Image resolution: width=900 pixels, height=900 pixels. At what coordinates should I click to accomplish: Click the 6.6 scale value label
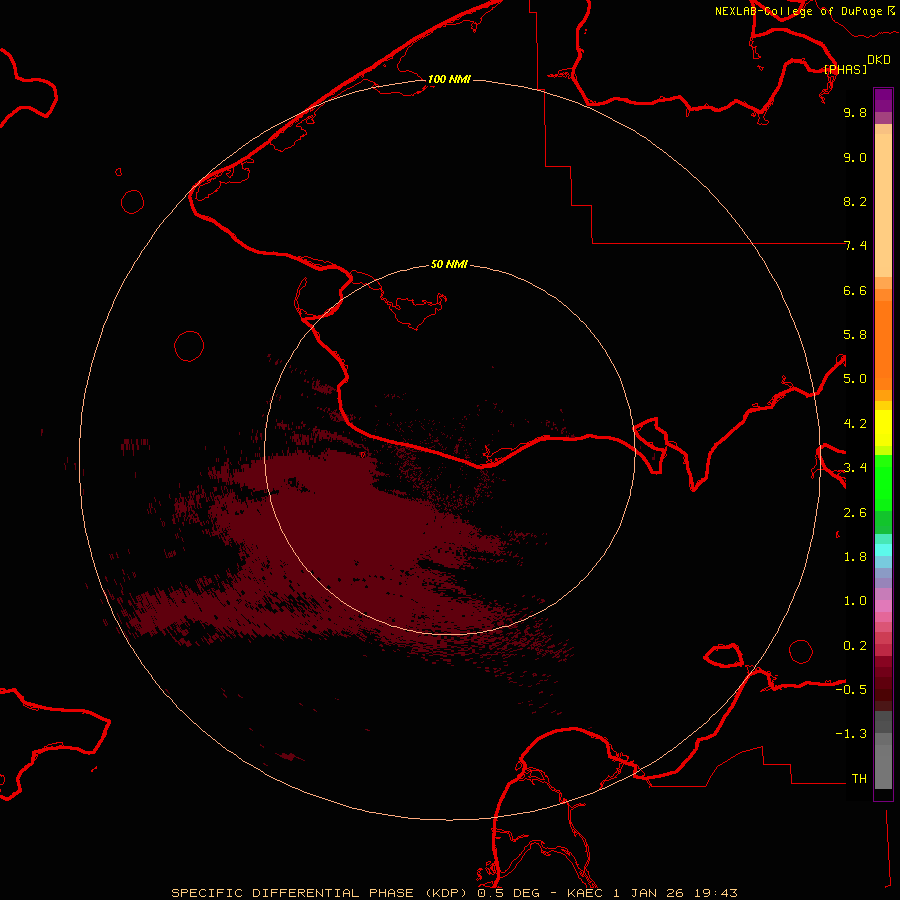click(855, 290)
